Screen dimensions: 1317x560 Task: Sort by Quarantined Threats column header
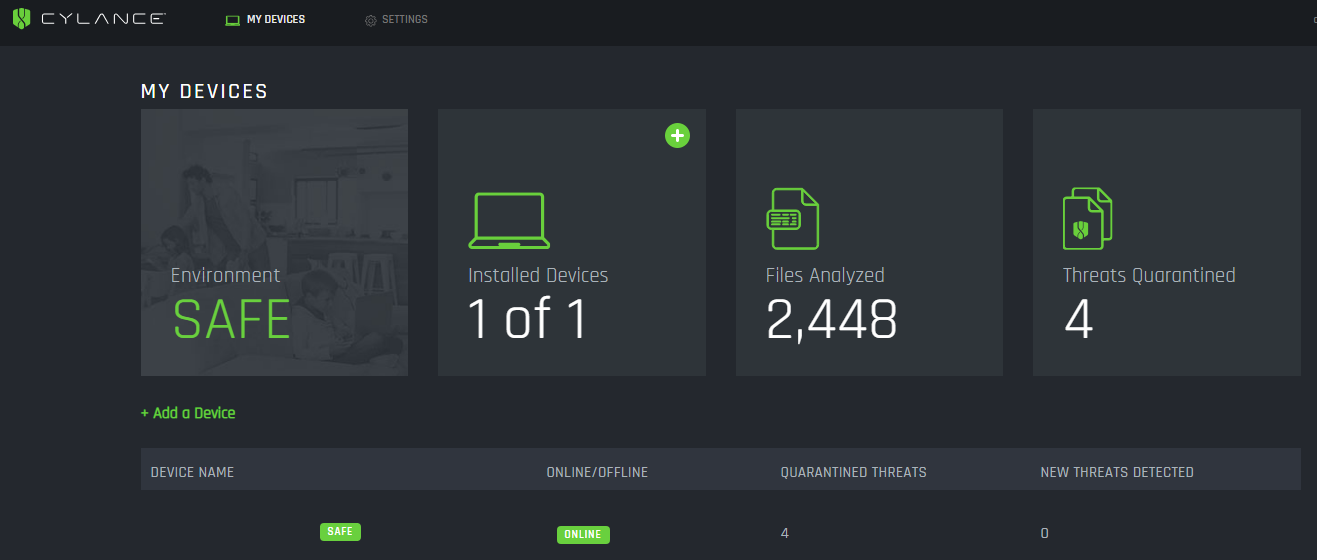pyautogui.click(x=853, y=472)
